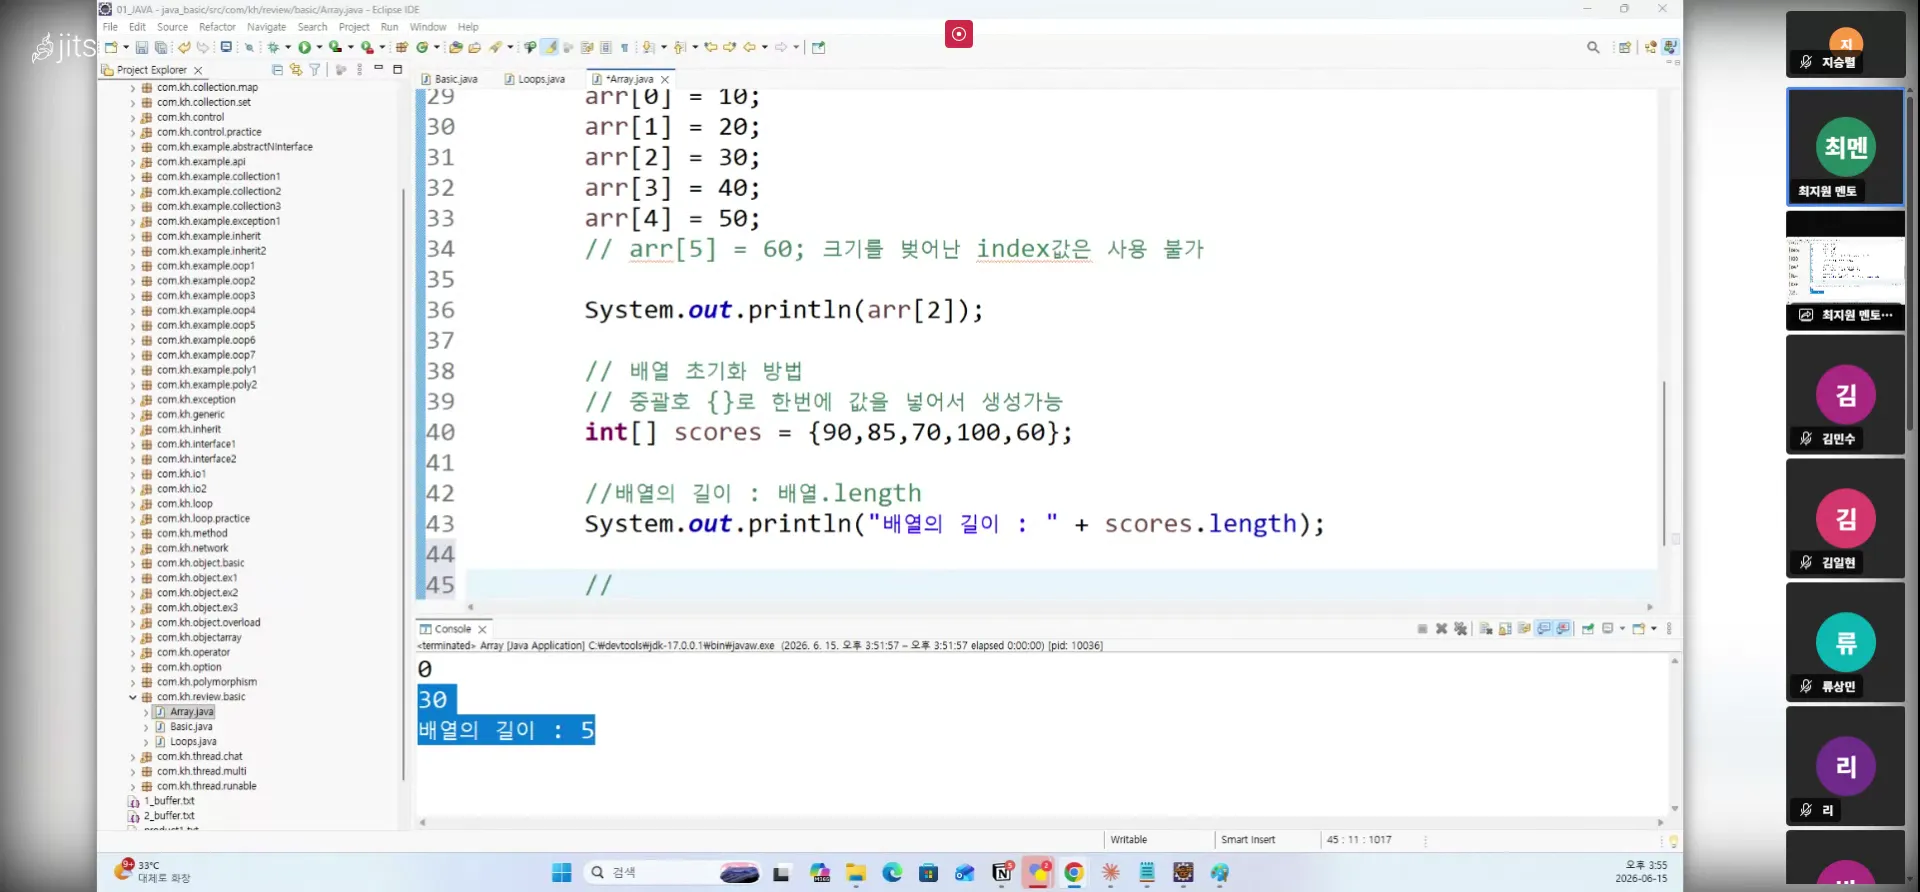Viewport: 1920px width, 892px height.
Task: Toggle Show Console on Standard Error
Action: tap(1563, 629)
